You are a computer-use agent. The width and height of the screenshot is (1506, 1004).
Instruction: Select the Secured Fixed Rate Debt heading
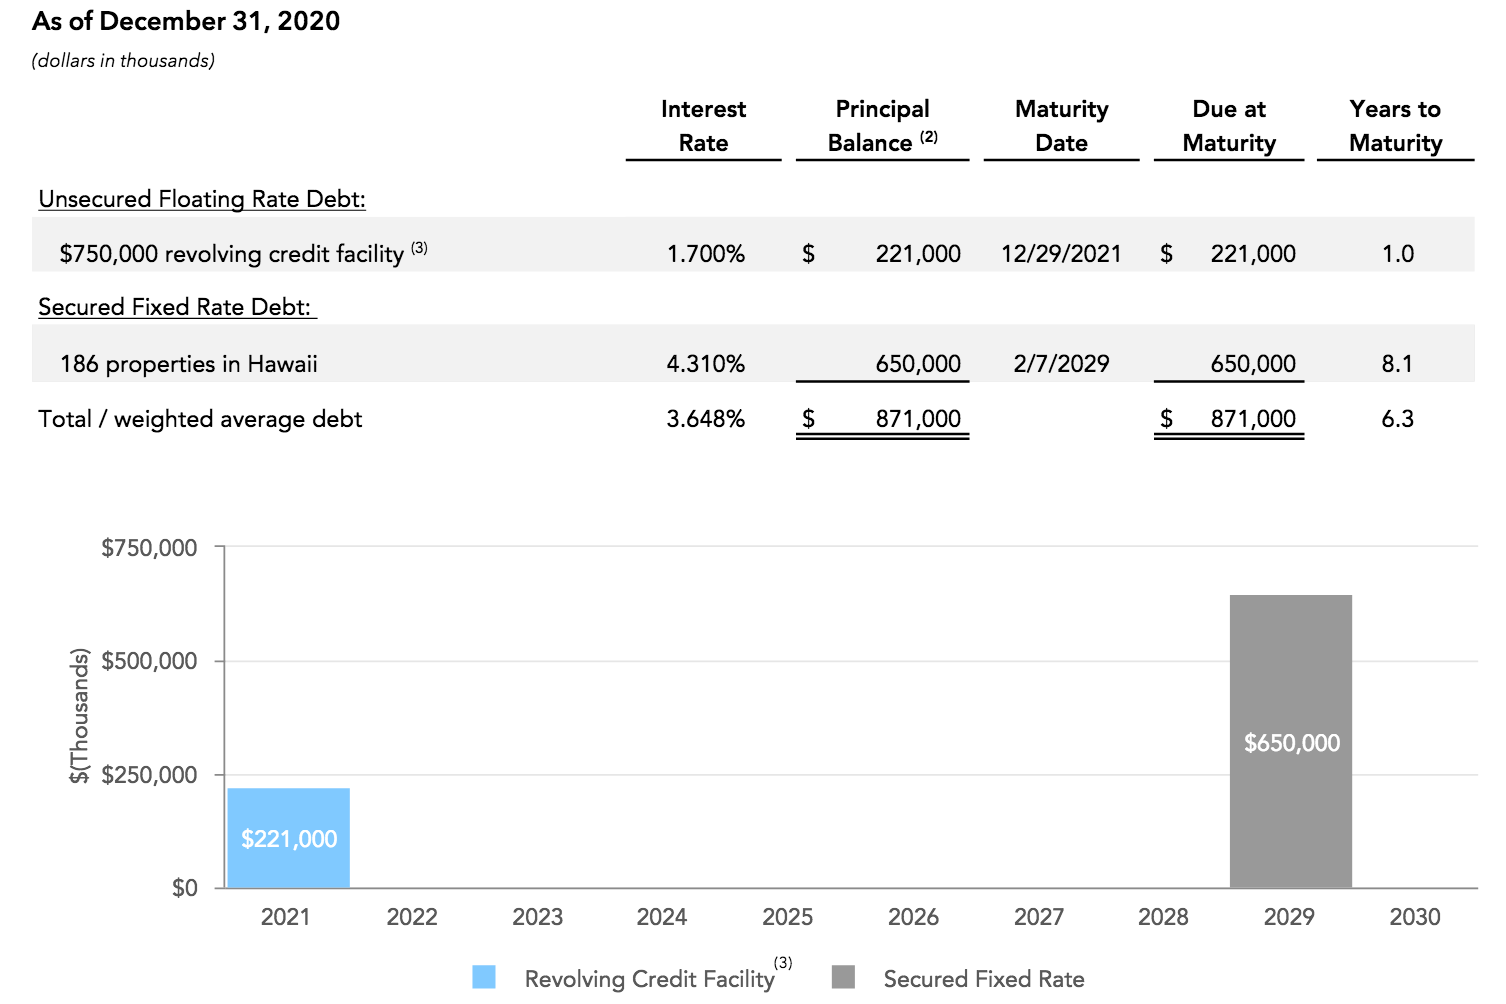(x=176, y=307)
